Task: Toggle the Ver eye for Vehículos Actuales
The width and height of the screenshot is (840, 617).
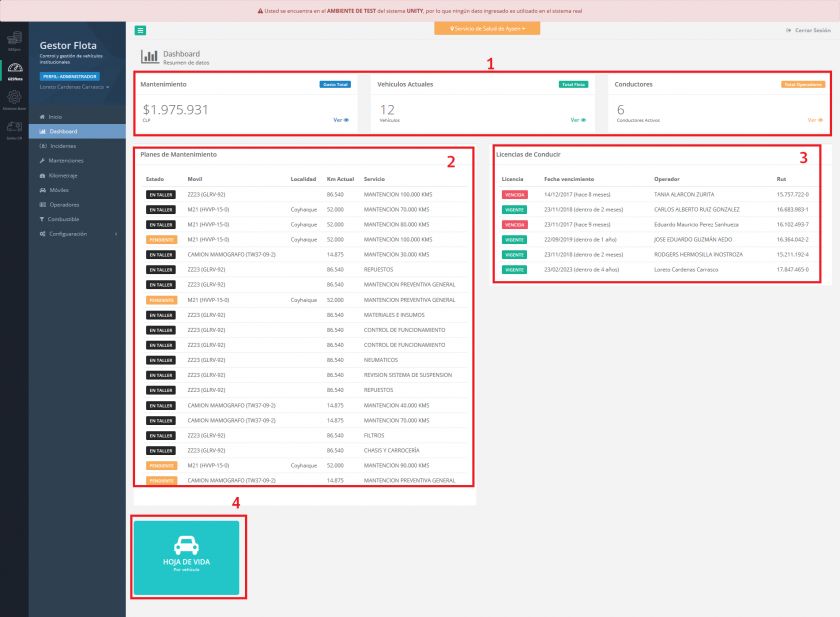Action: pos(578,119)
